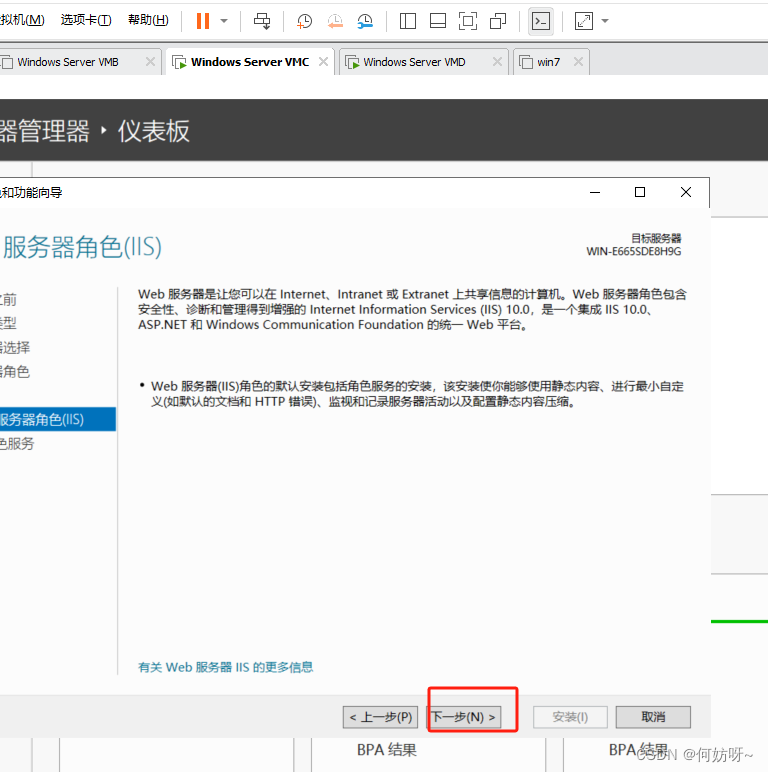Open the dropdown arrow beside the pause button
Viewport: 768px width, 772px height.
point(224,21)
